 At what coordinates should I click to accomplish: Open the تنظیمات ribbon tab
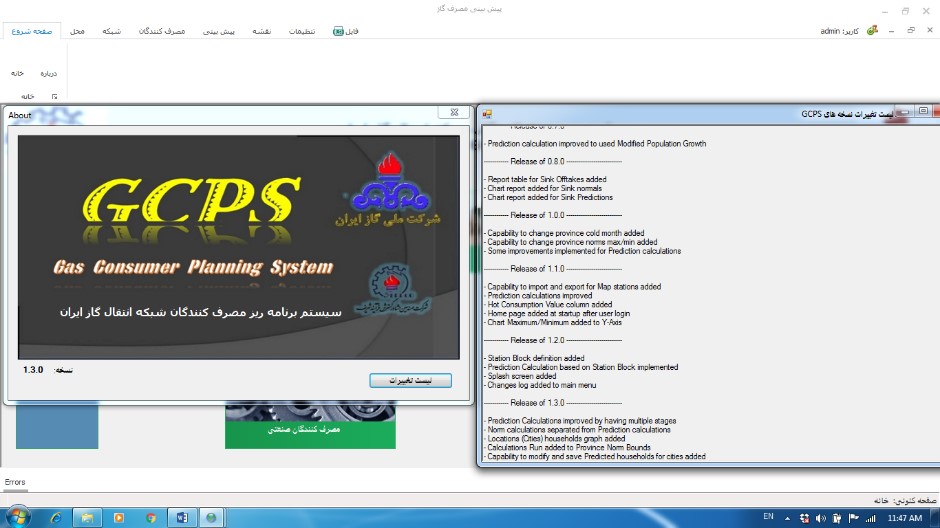[x=302, y=31]
